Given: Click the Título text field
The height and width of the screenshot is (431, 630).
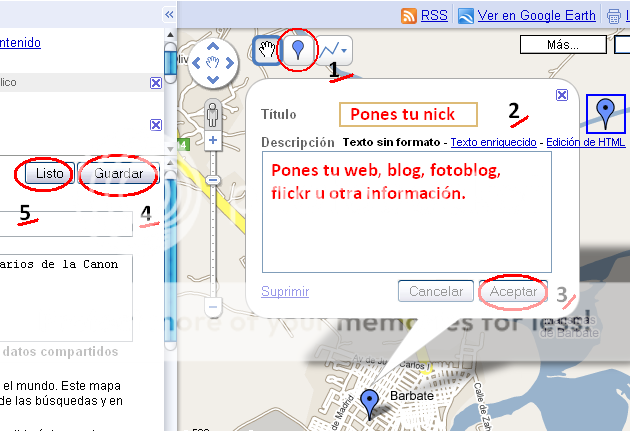Looking at the screenshot, I should click(408, 114).
